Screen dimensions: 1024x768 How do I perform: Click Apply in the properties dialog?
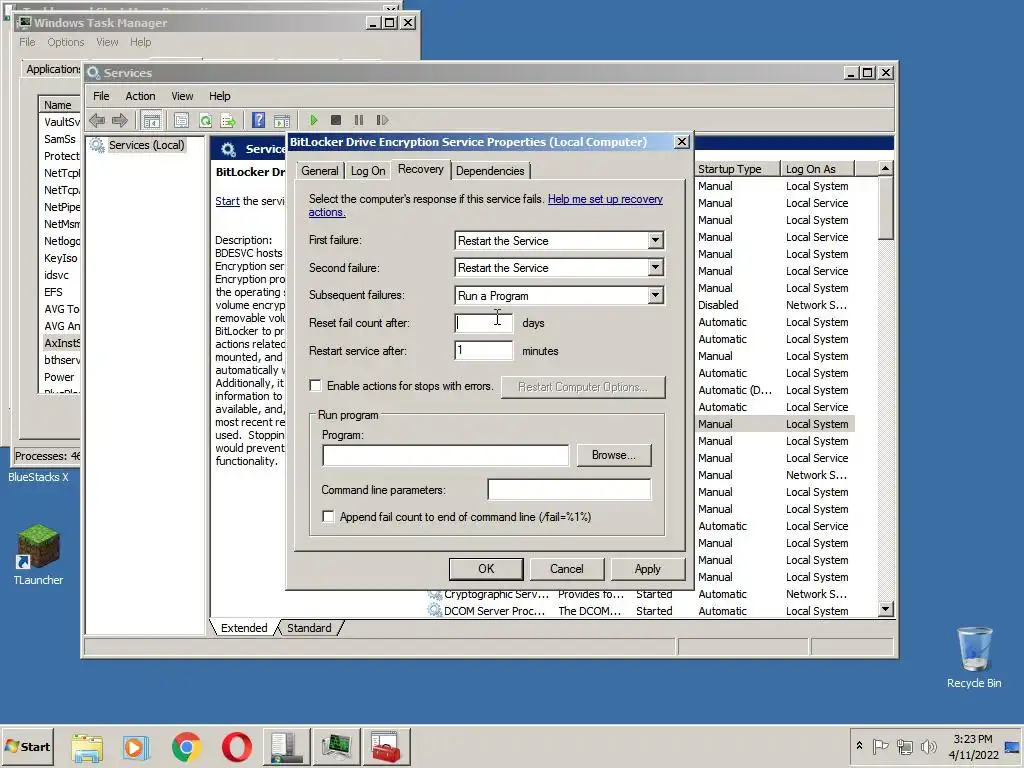coord(647,569)
